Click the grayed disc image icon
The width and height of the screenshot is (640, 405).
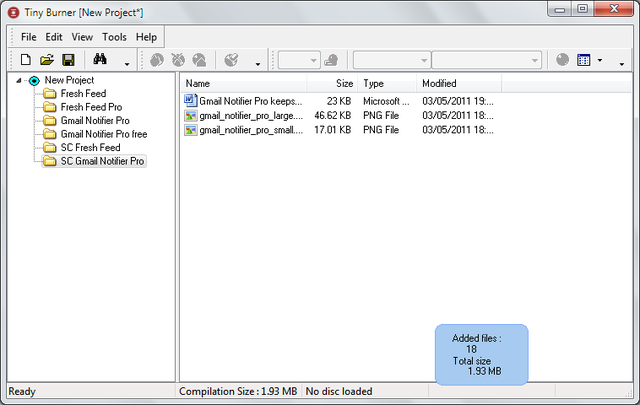(199, 60)
